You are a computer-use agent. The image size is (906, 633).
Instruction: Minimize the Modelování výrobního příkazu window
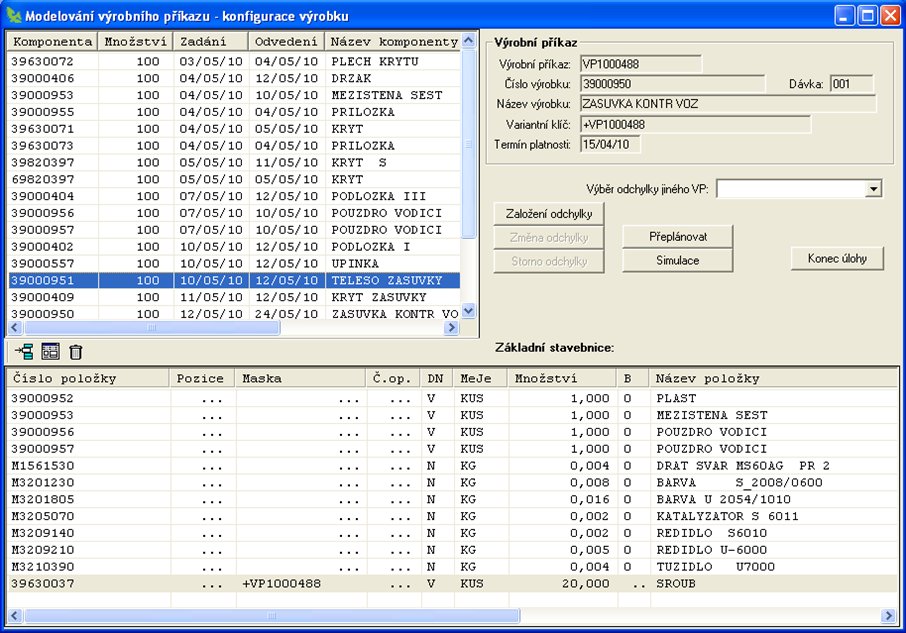coord(844,16)
